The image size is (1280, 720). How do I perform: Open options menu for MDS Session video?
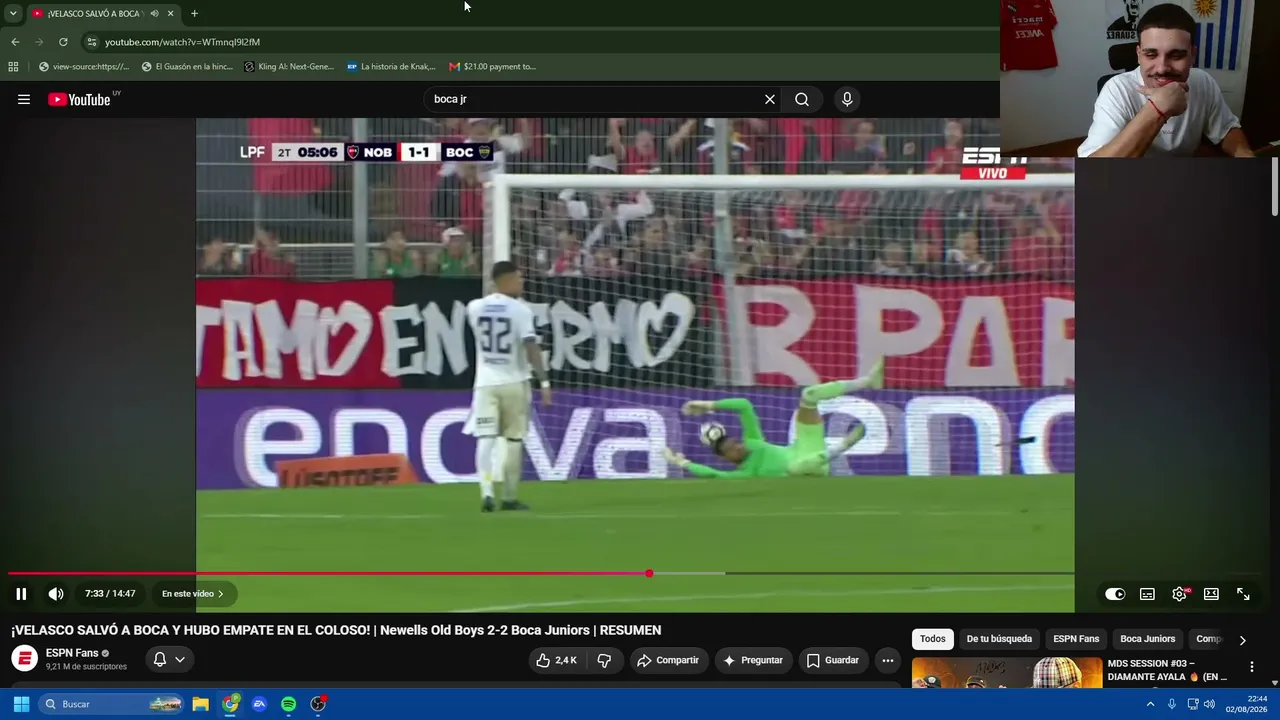click(1251, 667)
